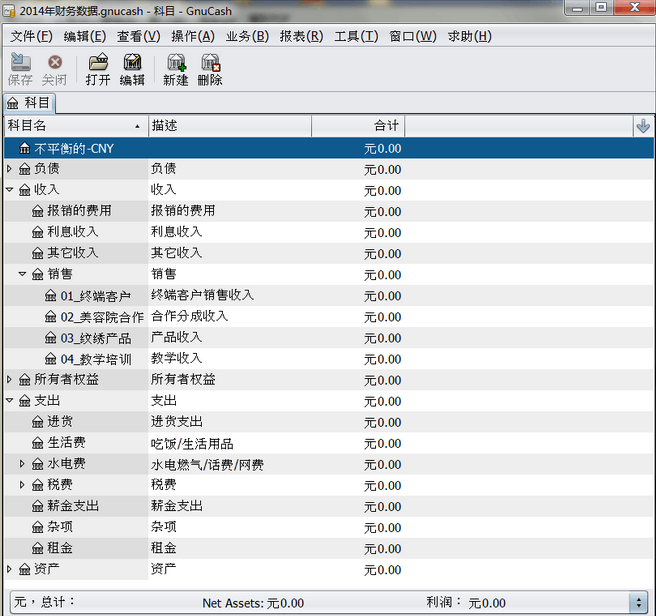Click the Delete (删除) account toolbar icon
The height and width of the screenshot is (616, 656).
[x=210, y=62]
